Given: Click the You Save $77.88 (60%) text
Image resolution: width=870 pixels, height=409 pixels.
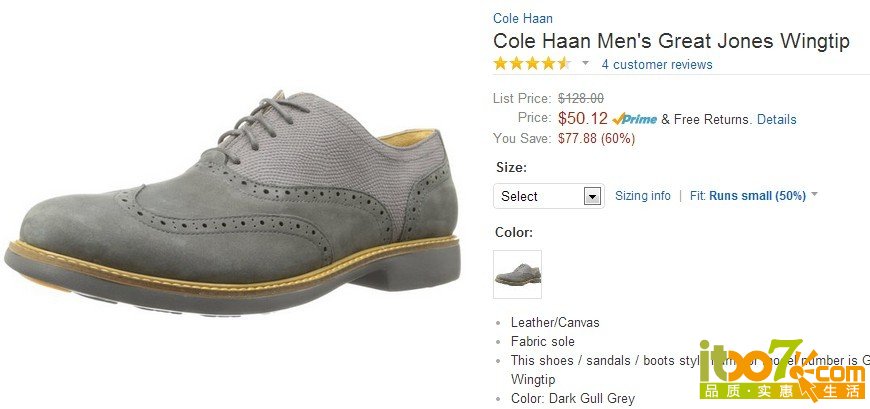Looking at the screenshot, I should click(x=564, y=138).
